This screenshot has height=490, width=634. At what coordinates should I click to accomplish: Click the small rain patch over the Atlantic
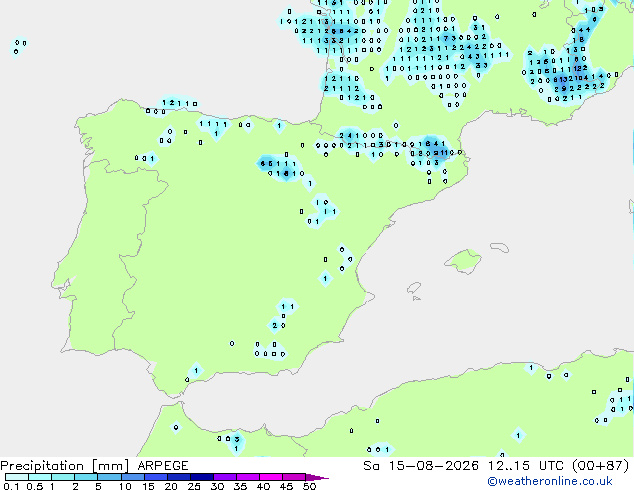pyautogui.click(x=19, y=46)
